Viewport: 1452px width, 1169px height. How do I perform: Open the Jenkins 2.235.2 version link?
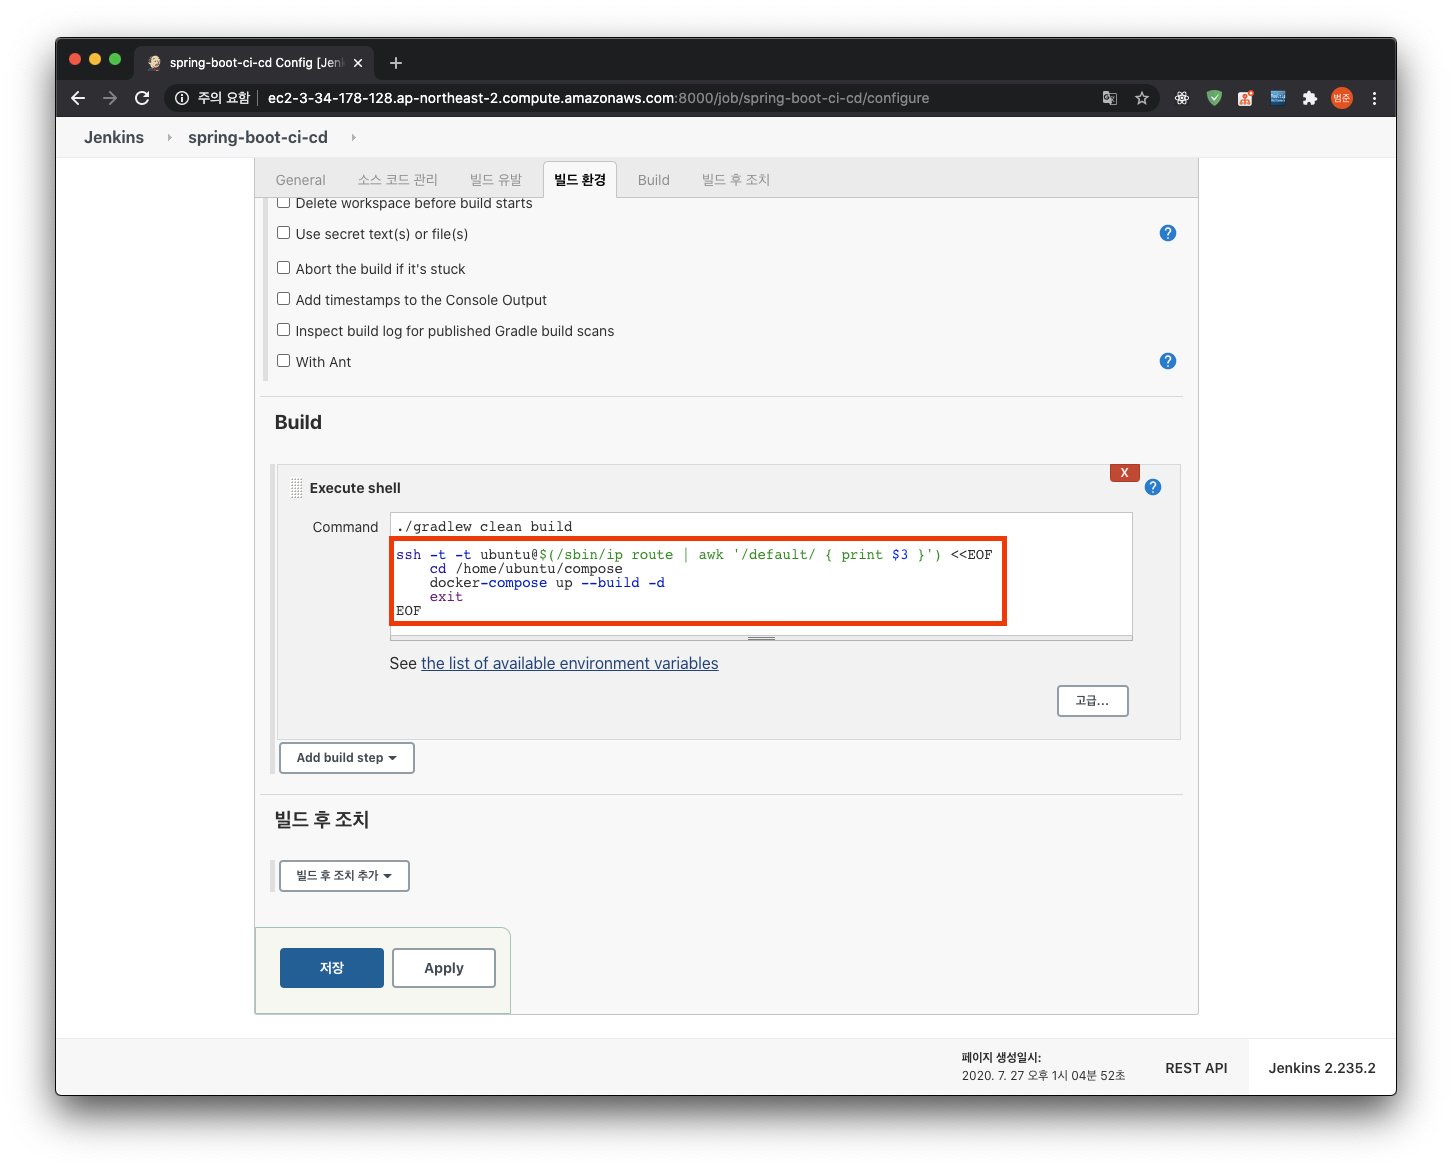pyautogui.click(x=1322, y=1068)
